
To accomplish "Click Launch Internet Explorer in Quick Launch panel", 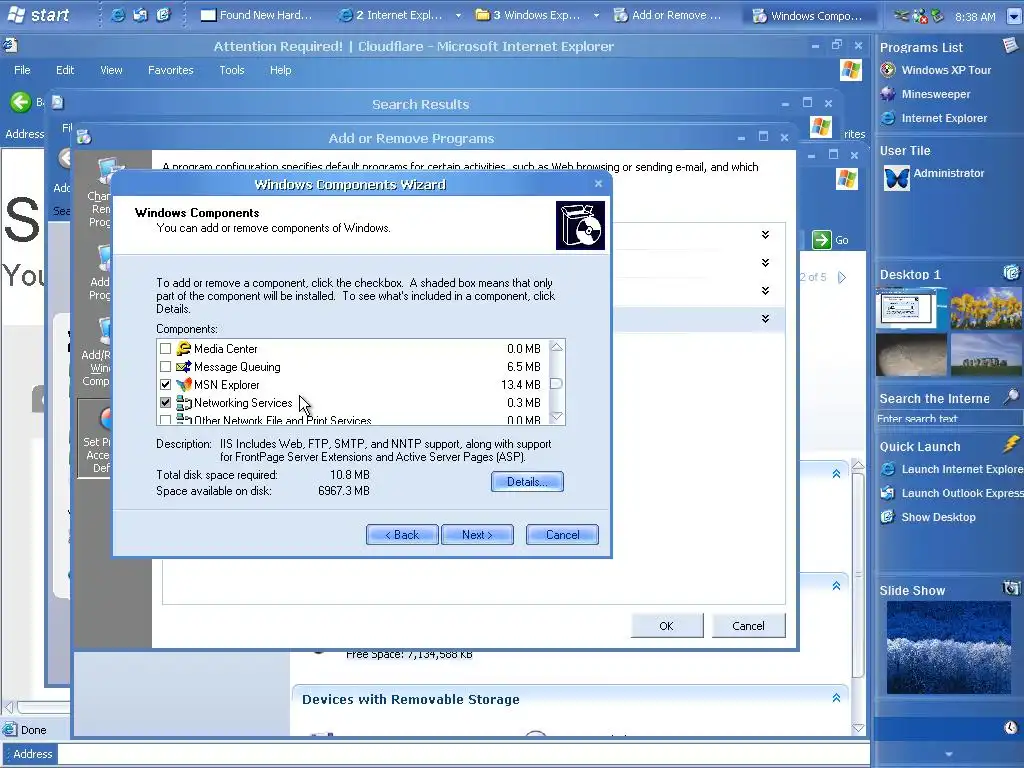I will point(961,469).
